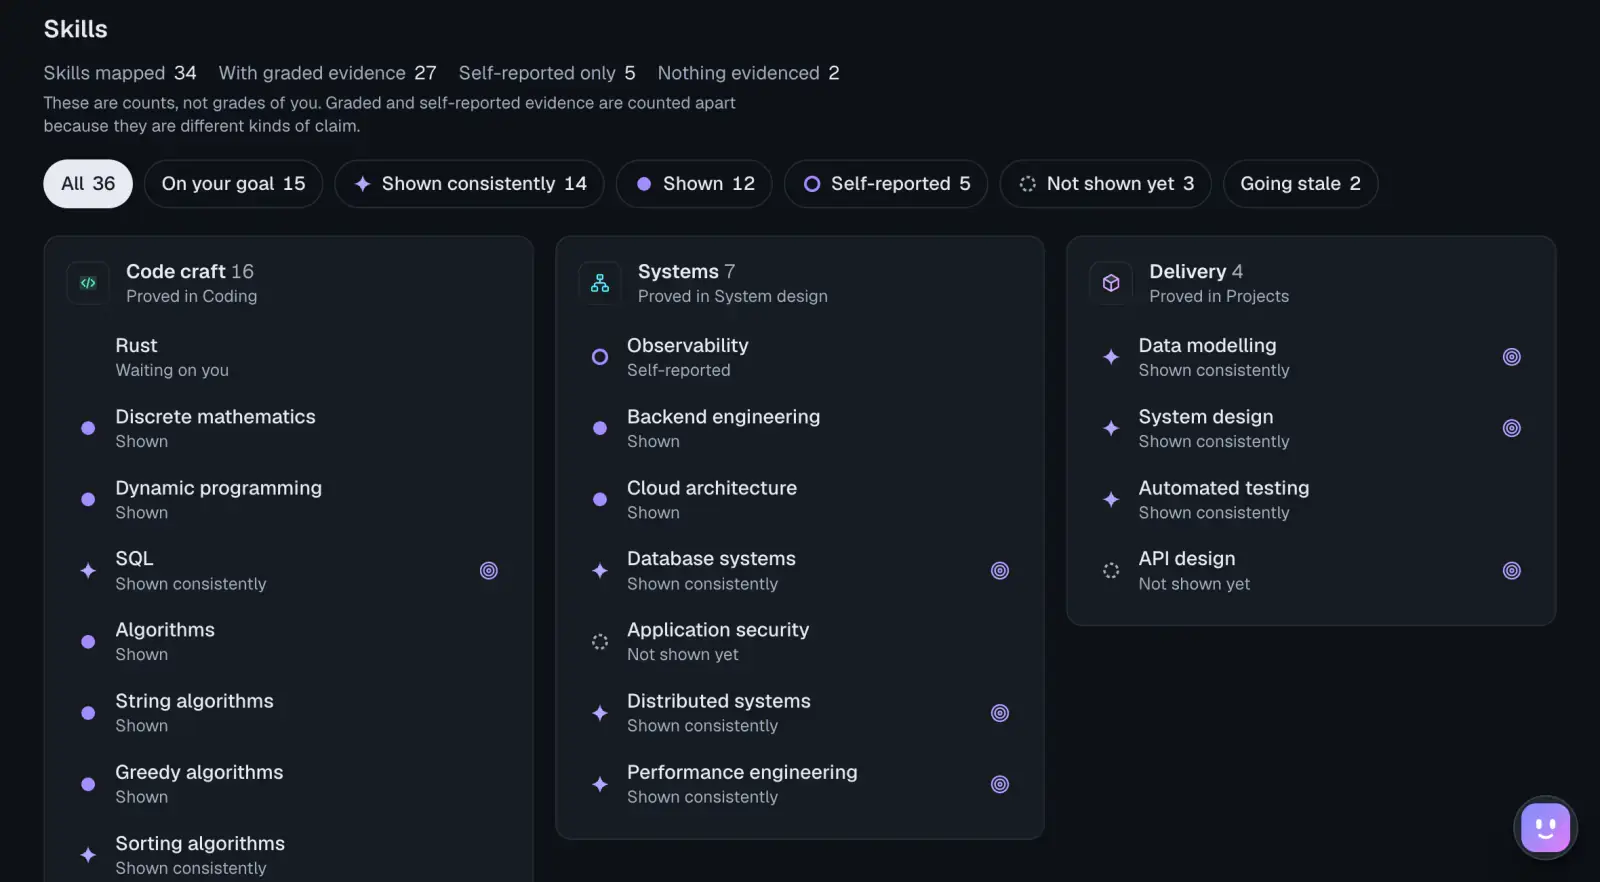This screenshot has height=882, width=1600.
Task: Click the Proved in Projects subtitle
Action: tap(1219, 296)
